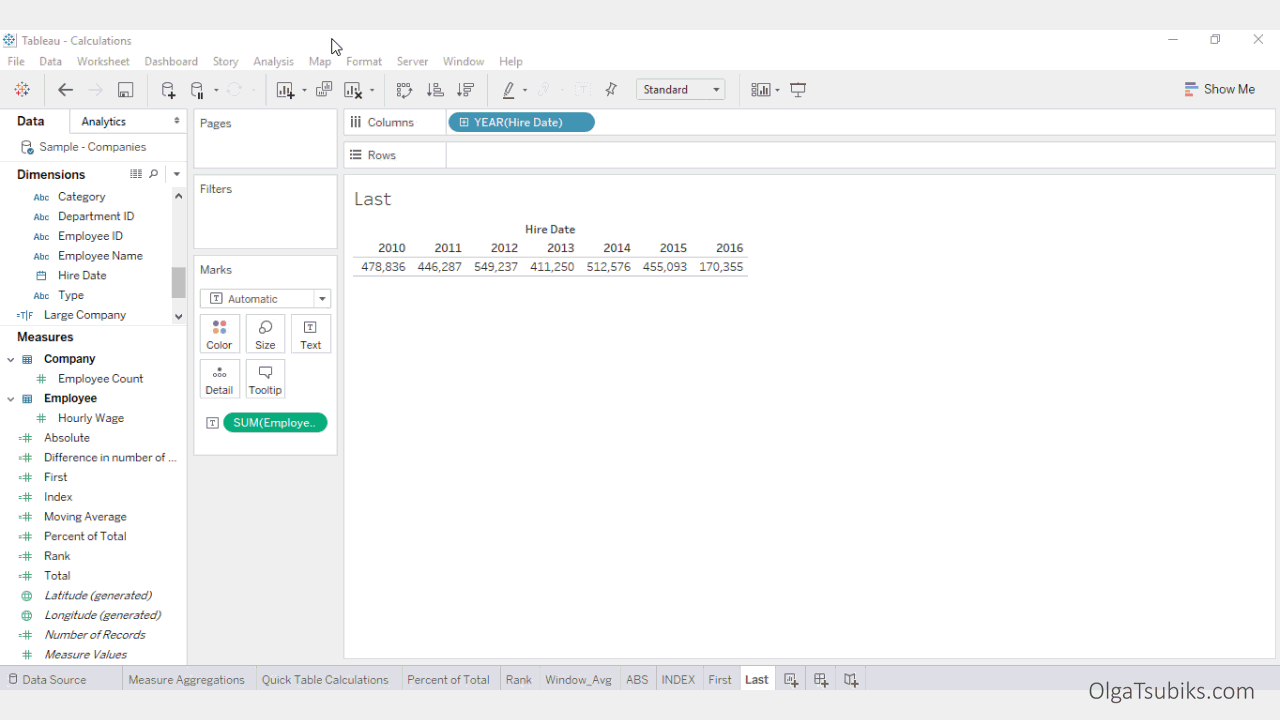Click the Color marks card button
The image size is (1280, 720).
[x=219, y=334]
